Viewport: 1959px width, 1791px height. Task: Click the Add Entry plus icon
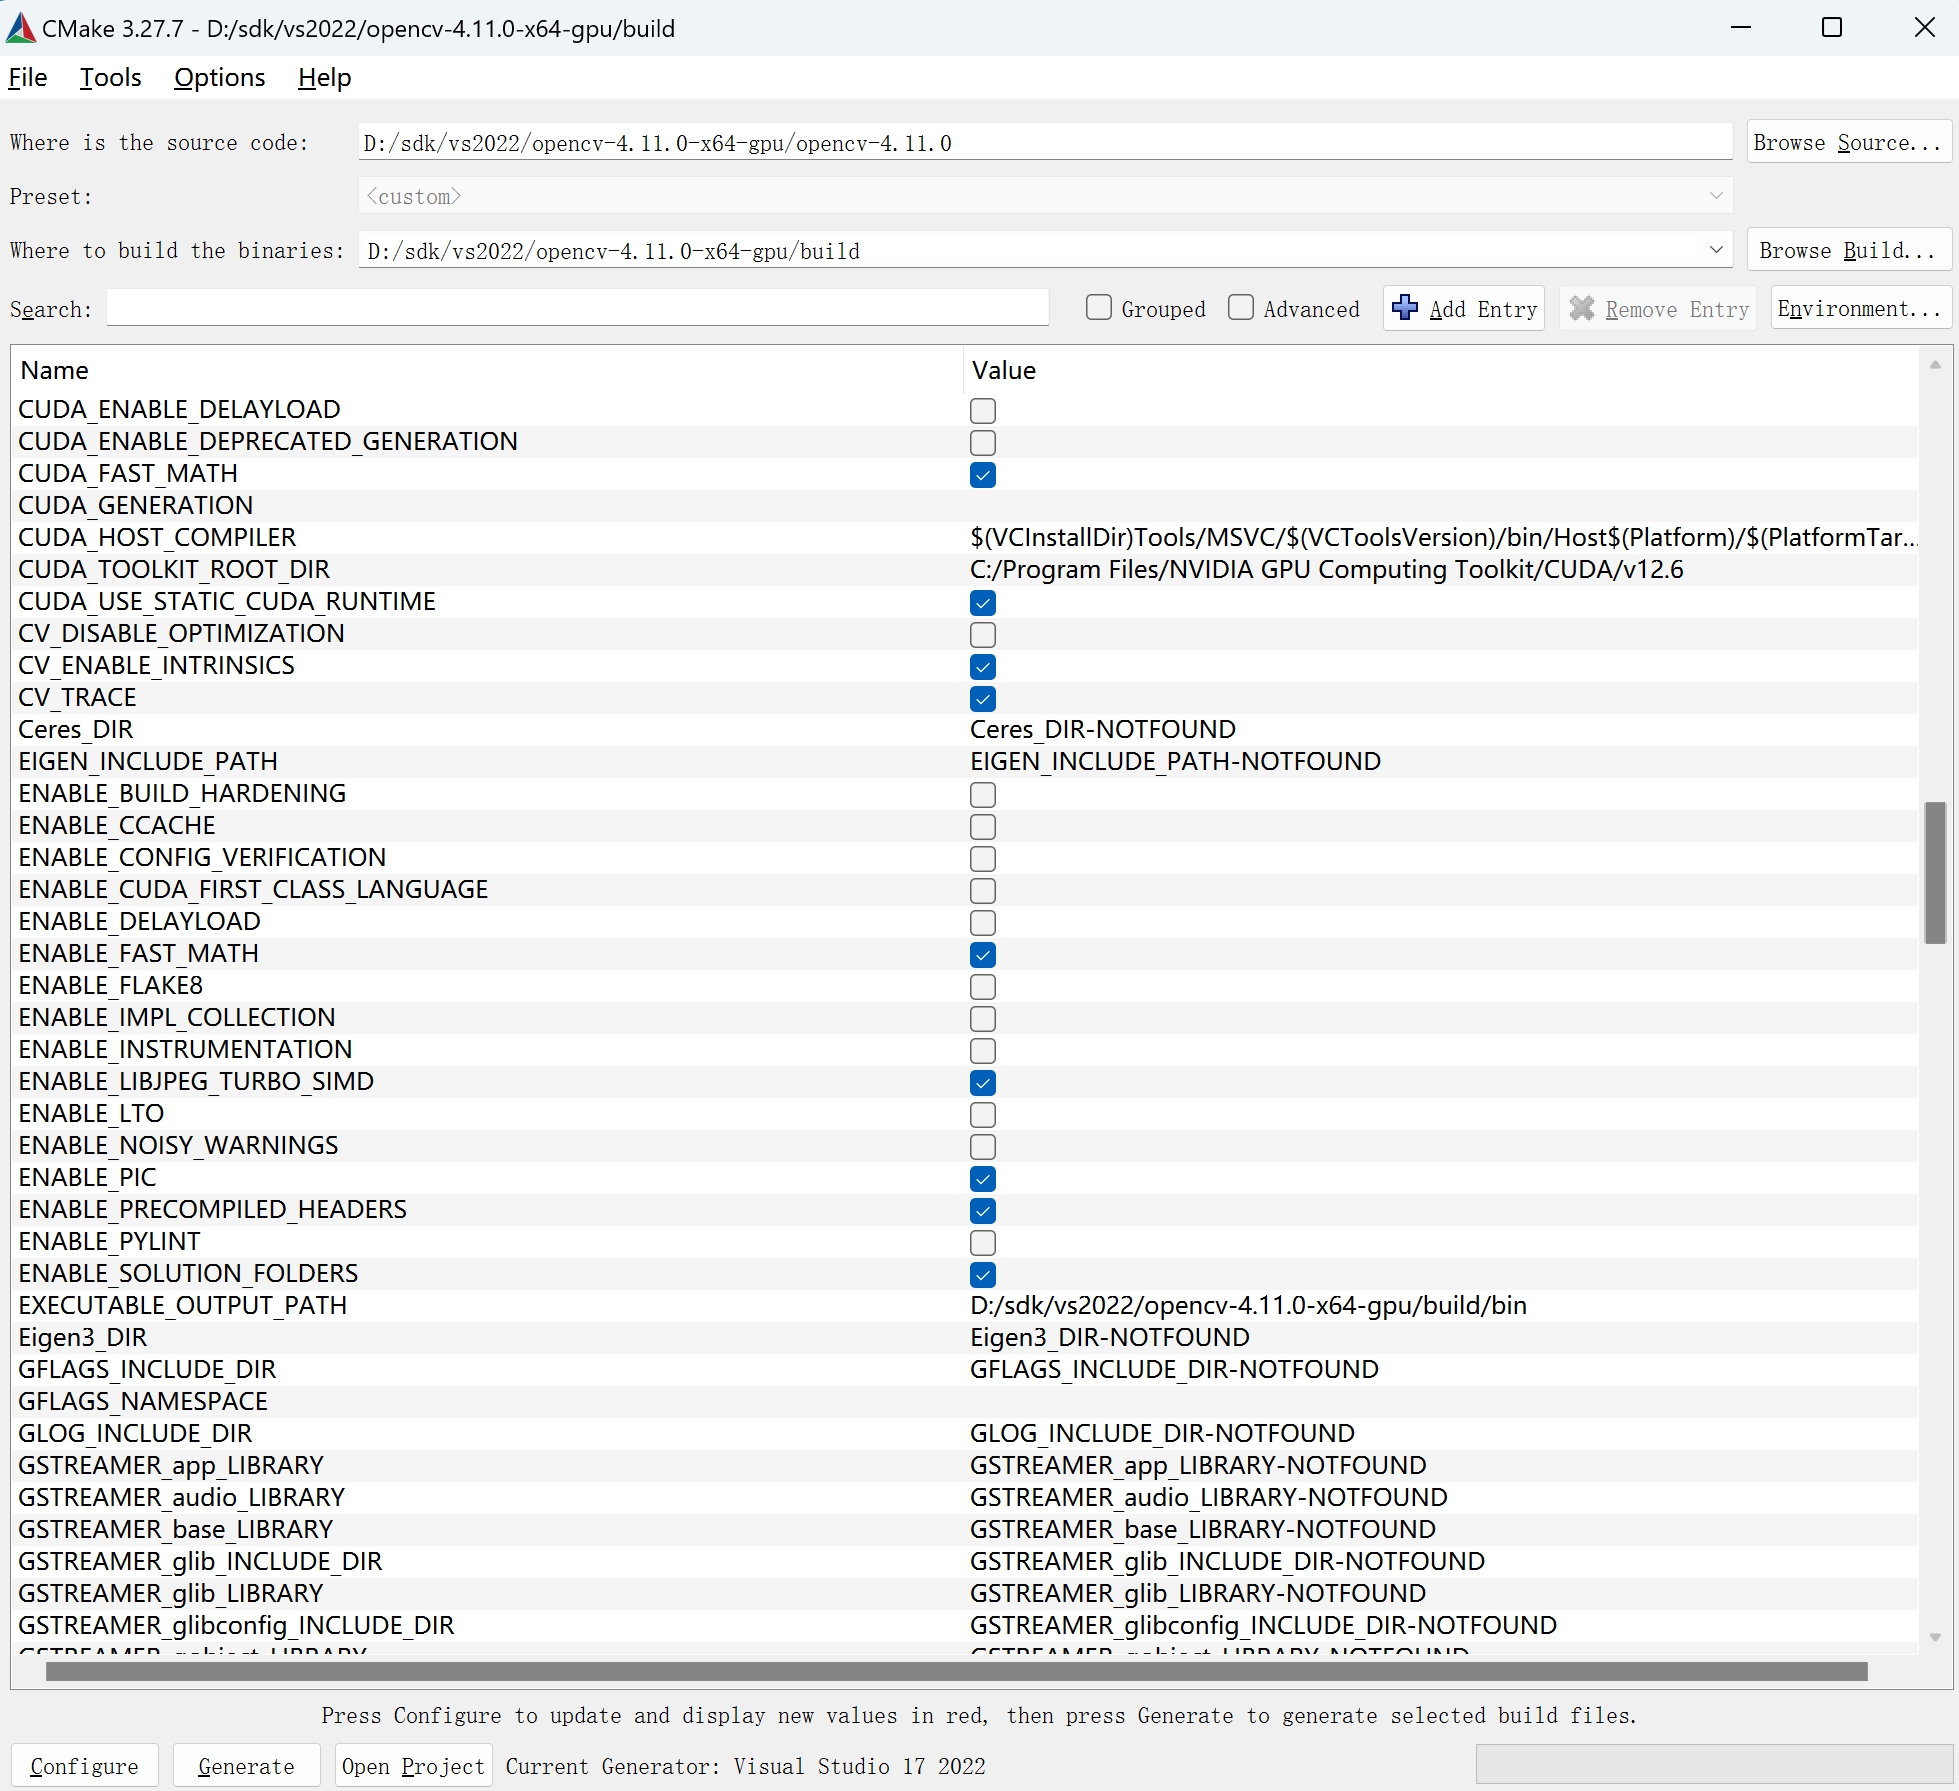click(x=1405, y=308)
